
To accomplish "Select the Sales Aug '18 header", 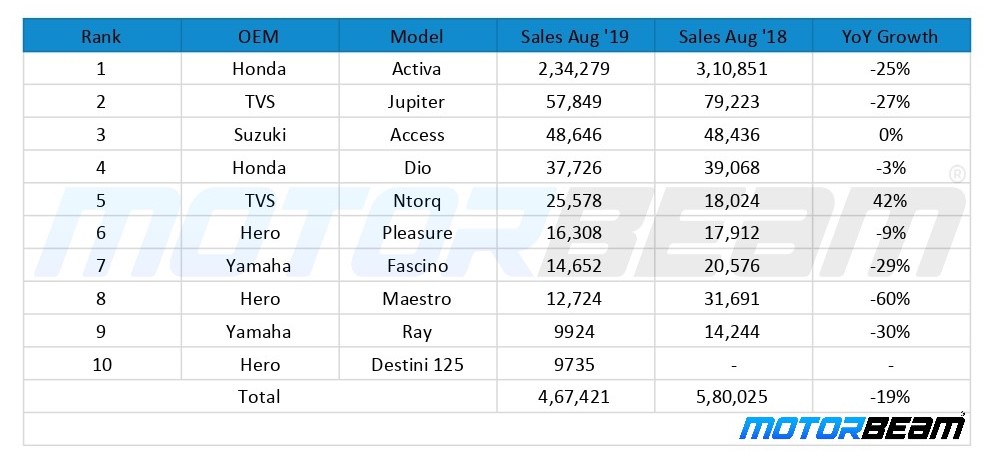I will [733, 37].
